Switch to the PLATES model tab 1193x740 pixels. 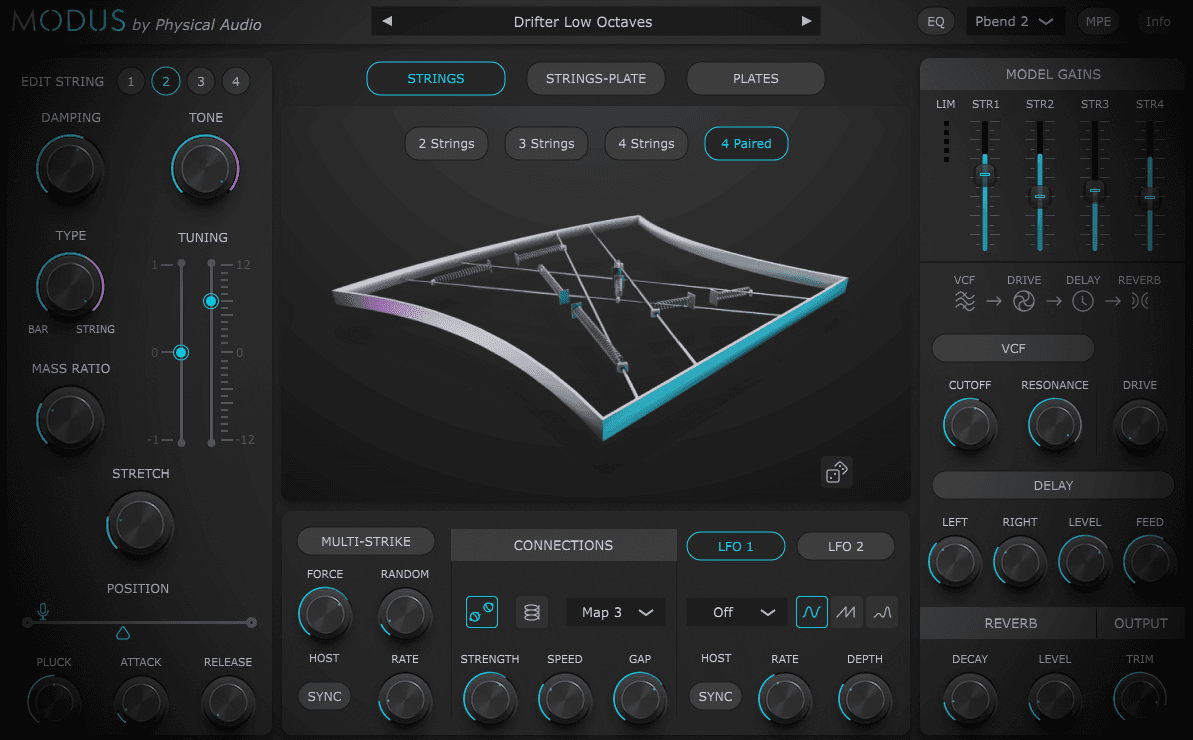pyautogui.click(x=755, y=78)
